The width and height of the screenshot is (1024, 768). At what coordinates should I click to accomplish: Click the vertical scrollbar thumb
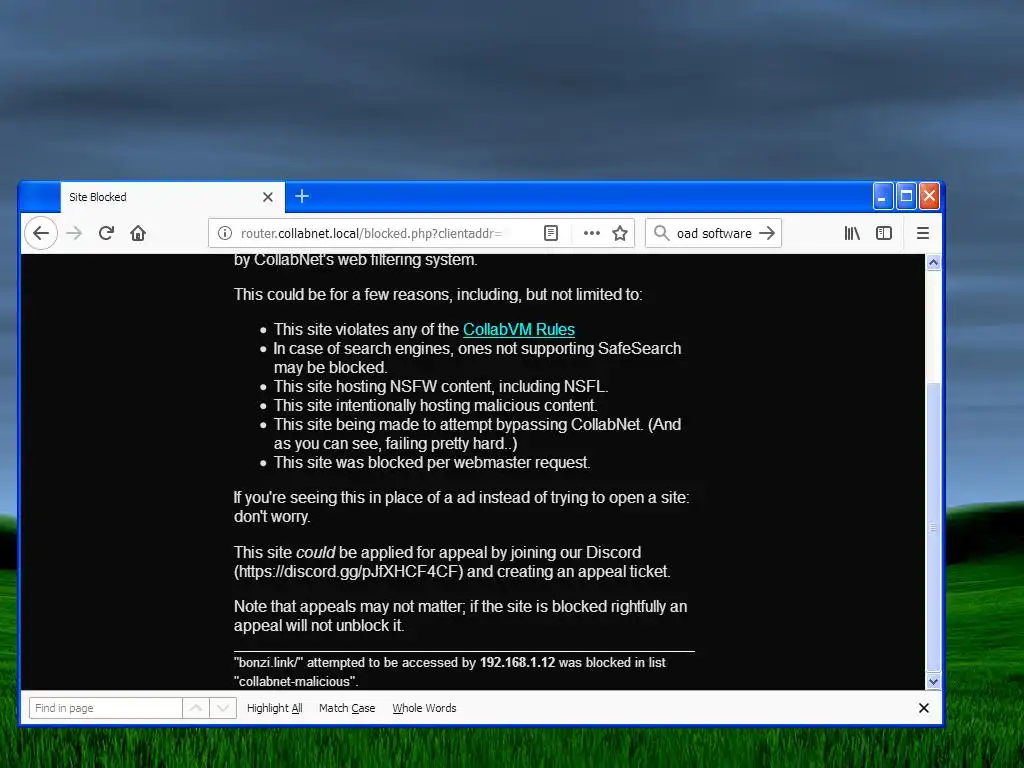934,526
